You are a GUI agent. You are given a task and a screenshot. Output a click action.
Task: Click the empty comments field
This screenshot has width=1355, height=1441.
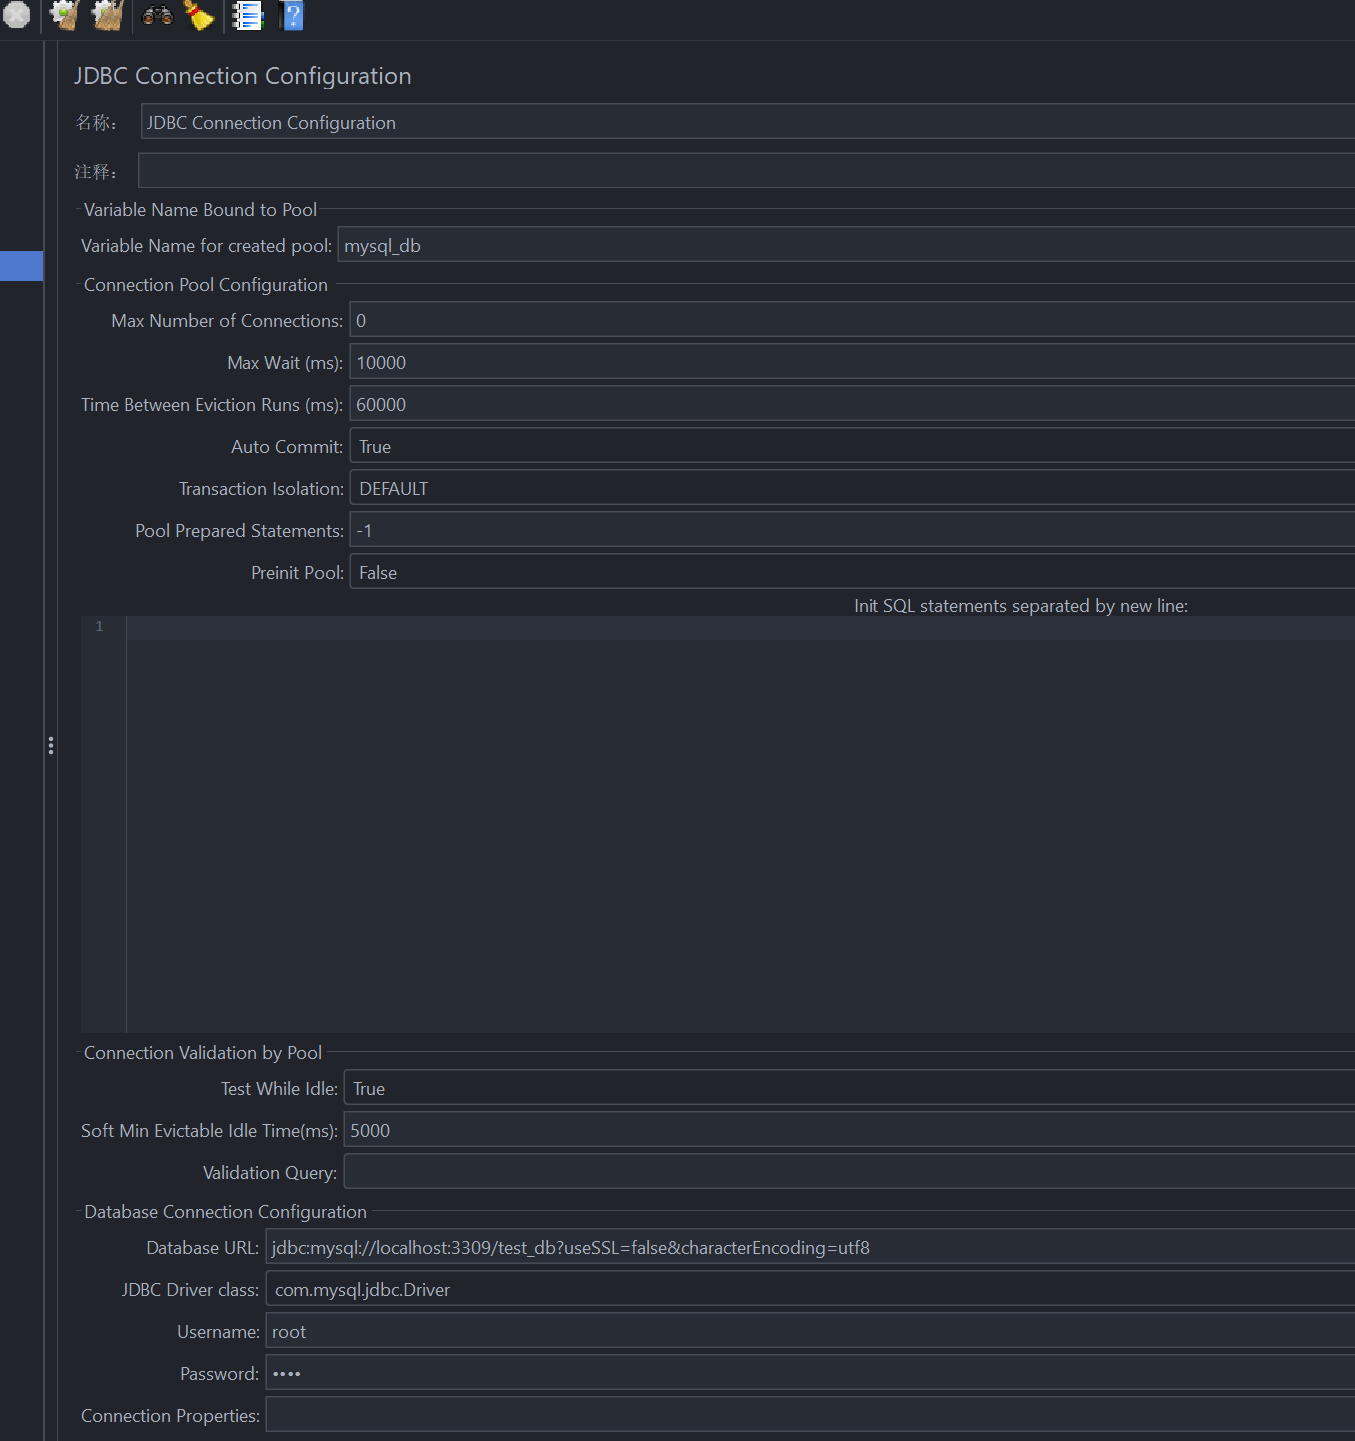point(746,171)
